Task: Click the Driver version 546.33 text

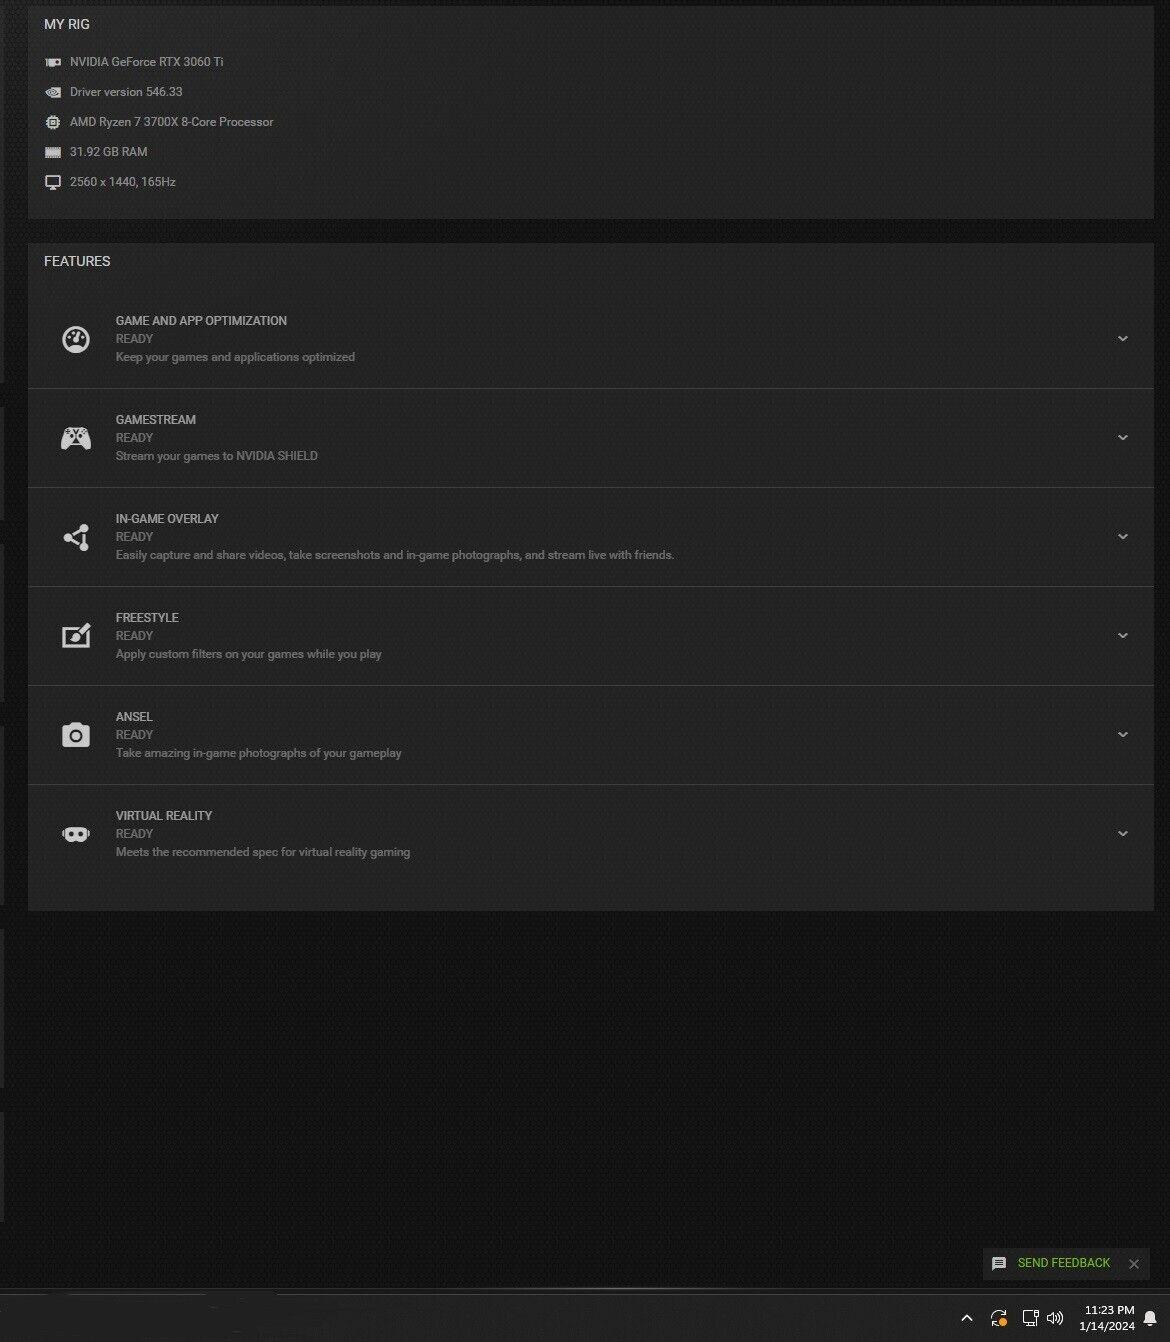Action: tap(126, 92)
